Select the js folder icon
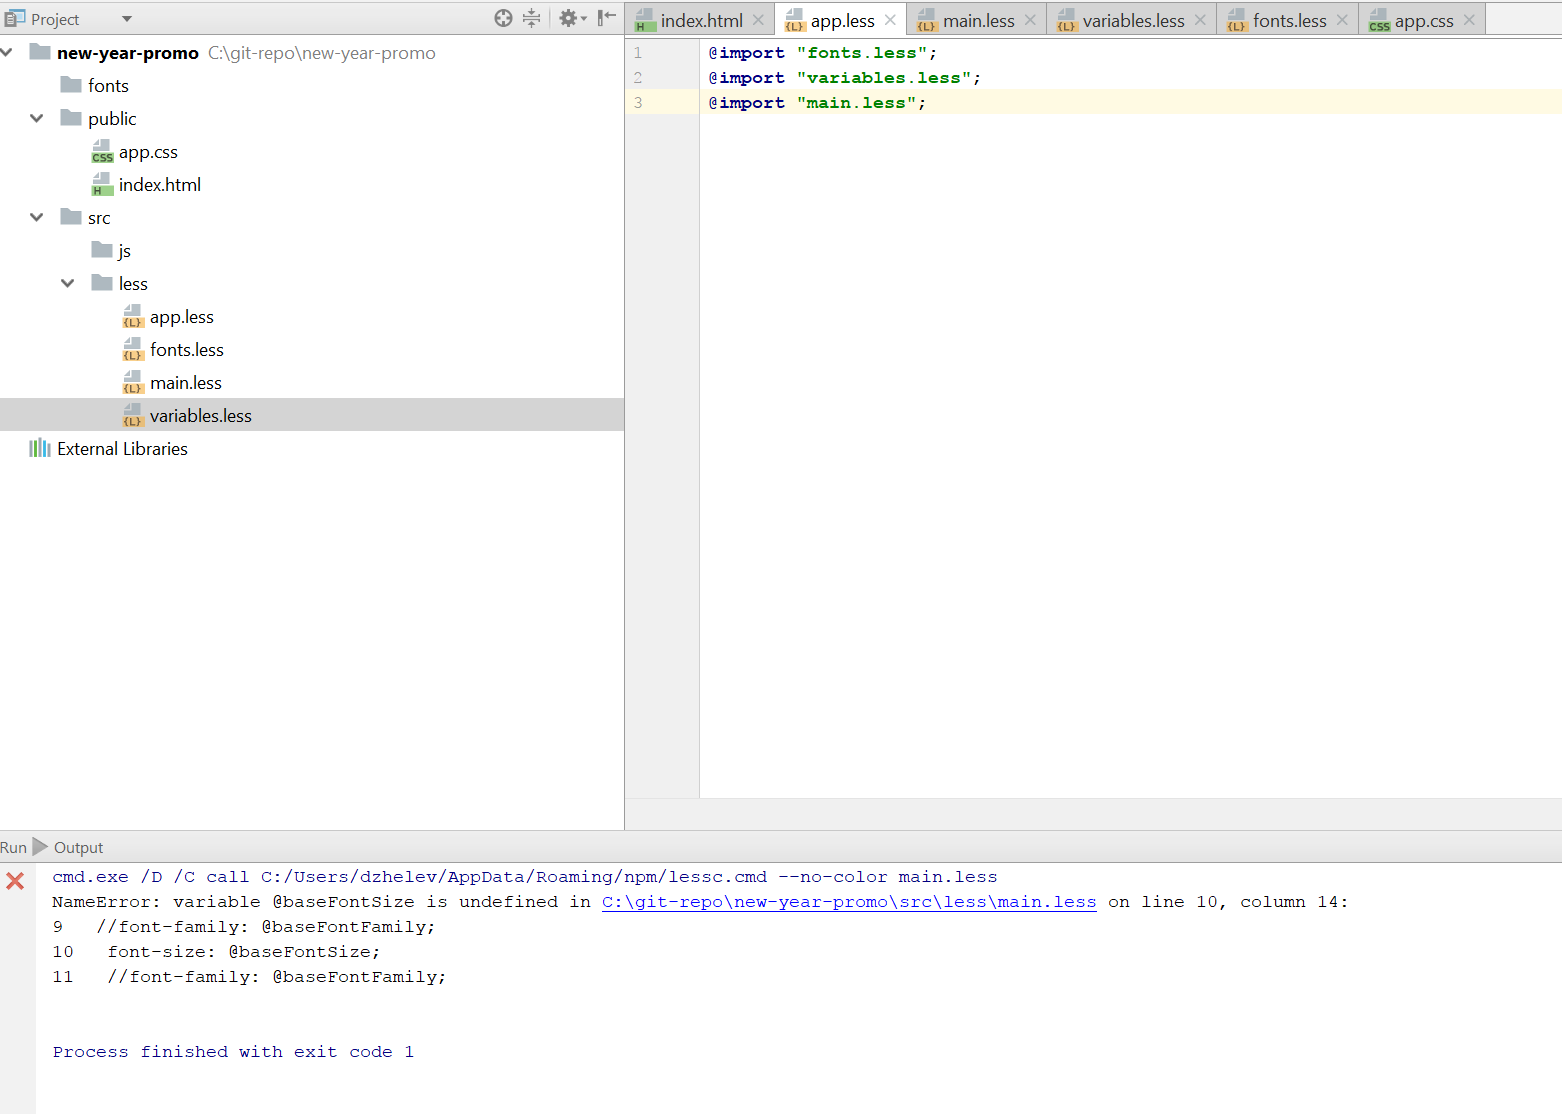The height and width of the screenshot is (1114, 1562). (102, 249)
